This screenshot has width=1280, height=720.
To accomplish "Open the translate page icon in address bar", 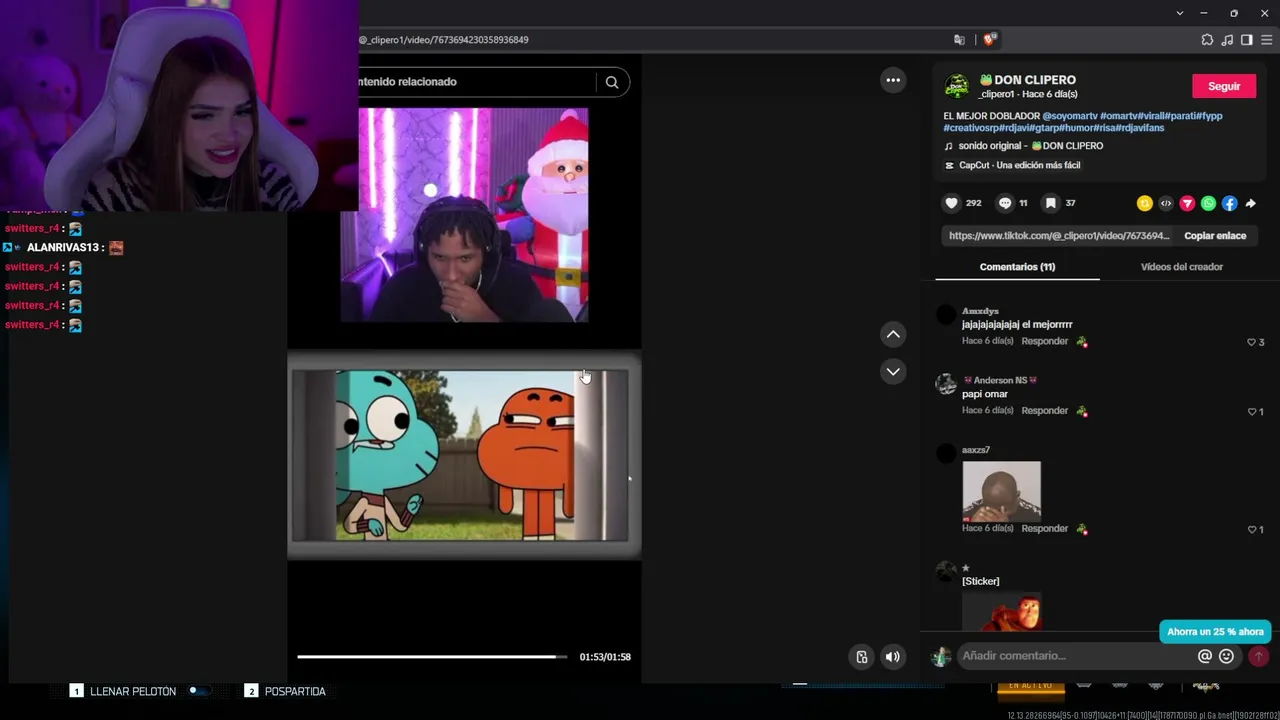I will point(960,40).
